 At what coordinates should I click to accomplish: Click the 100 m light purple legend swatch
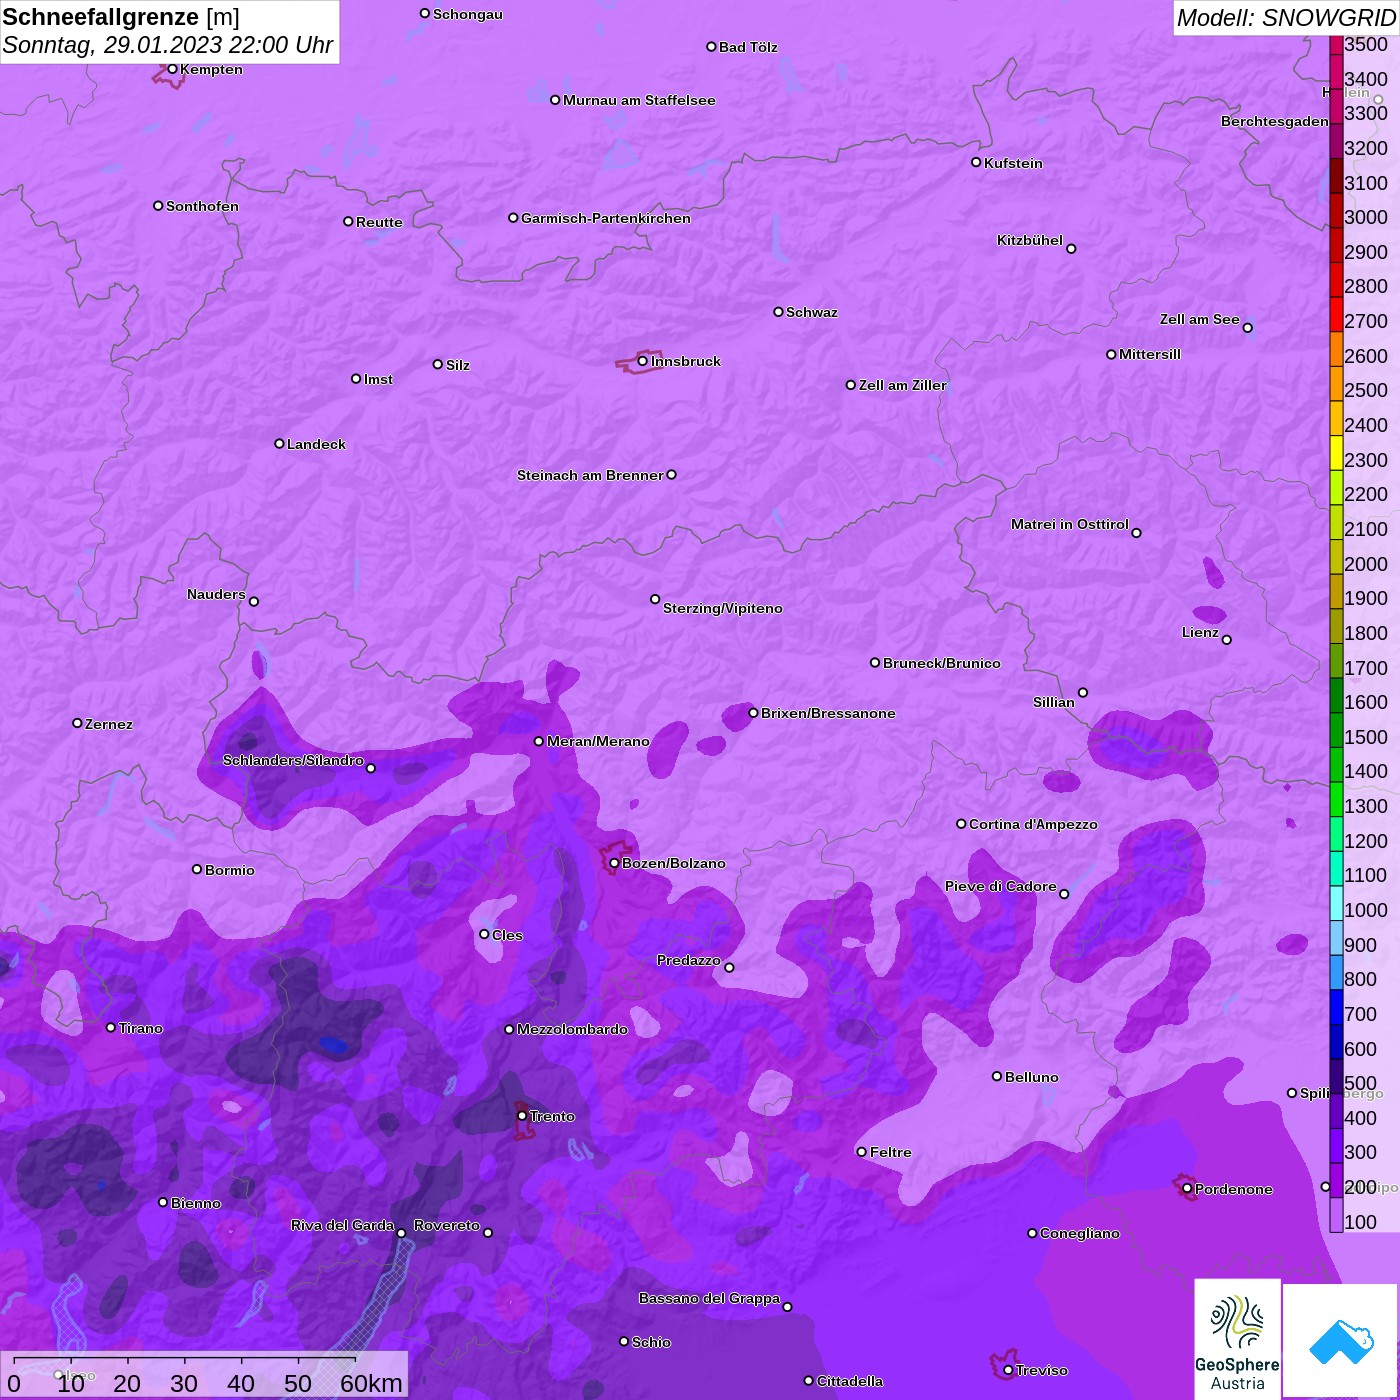click(x=1336, y=1215)
